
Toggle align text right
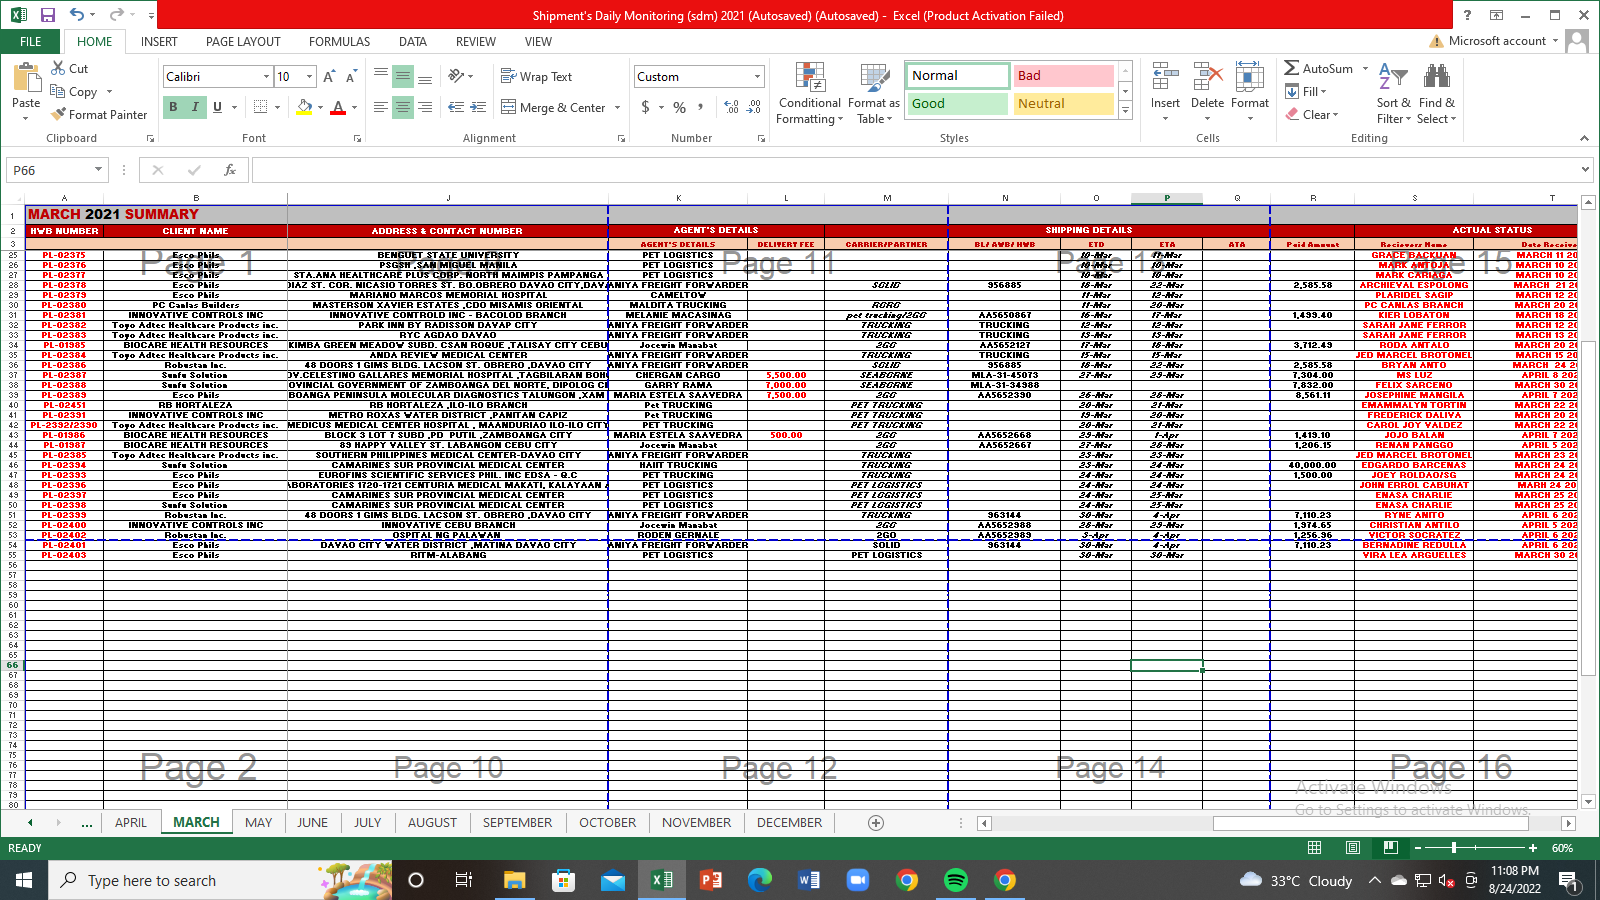coord(425,107)
